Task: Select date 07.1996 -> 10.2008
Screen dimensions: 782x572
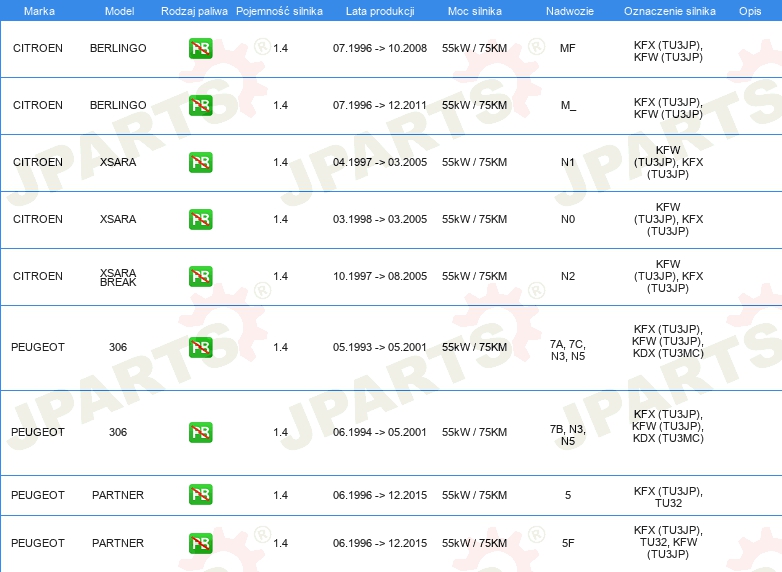Action: tap(380, 48)
